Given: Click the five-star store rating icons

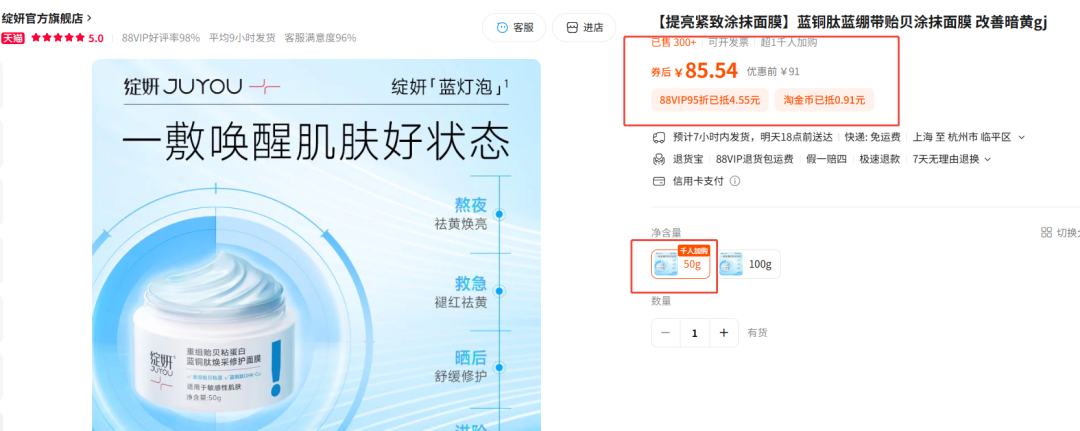Looking at the screenshot, I should tap(59, 38).
